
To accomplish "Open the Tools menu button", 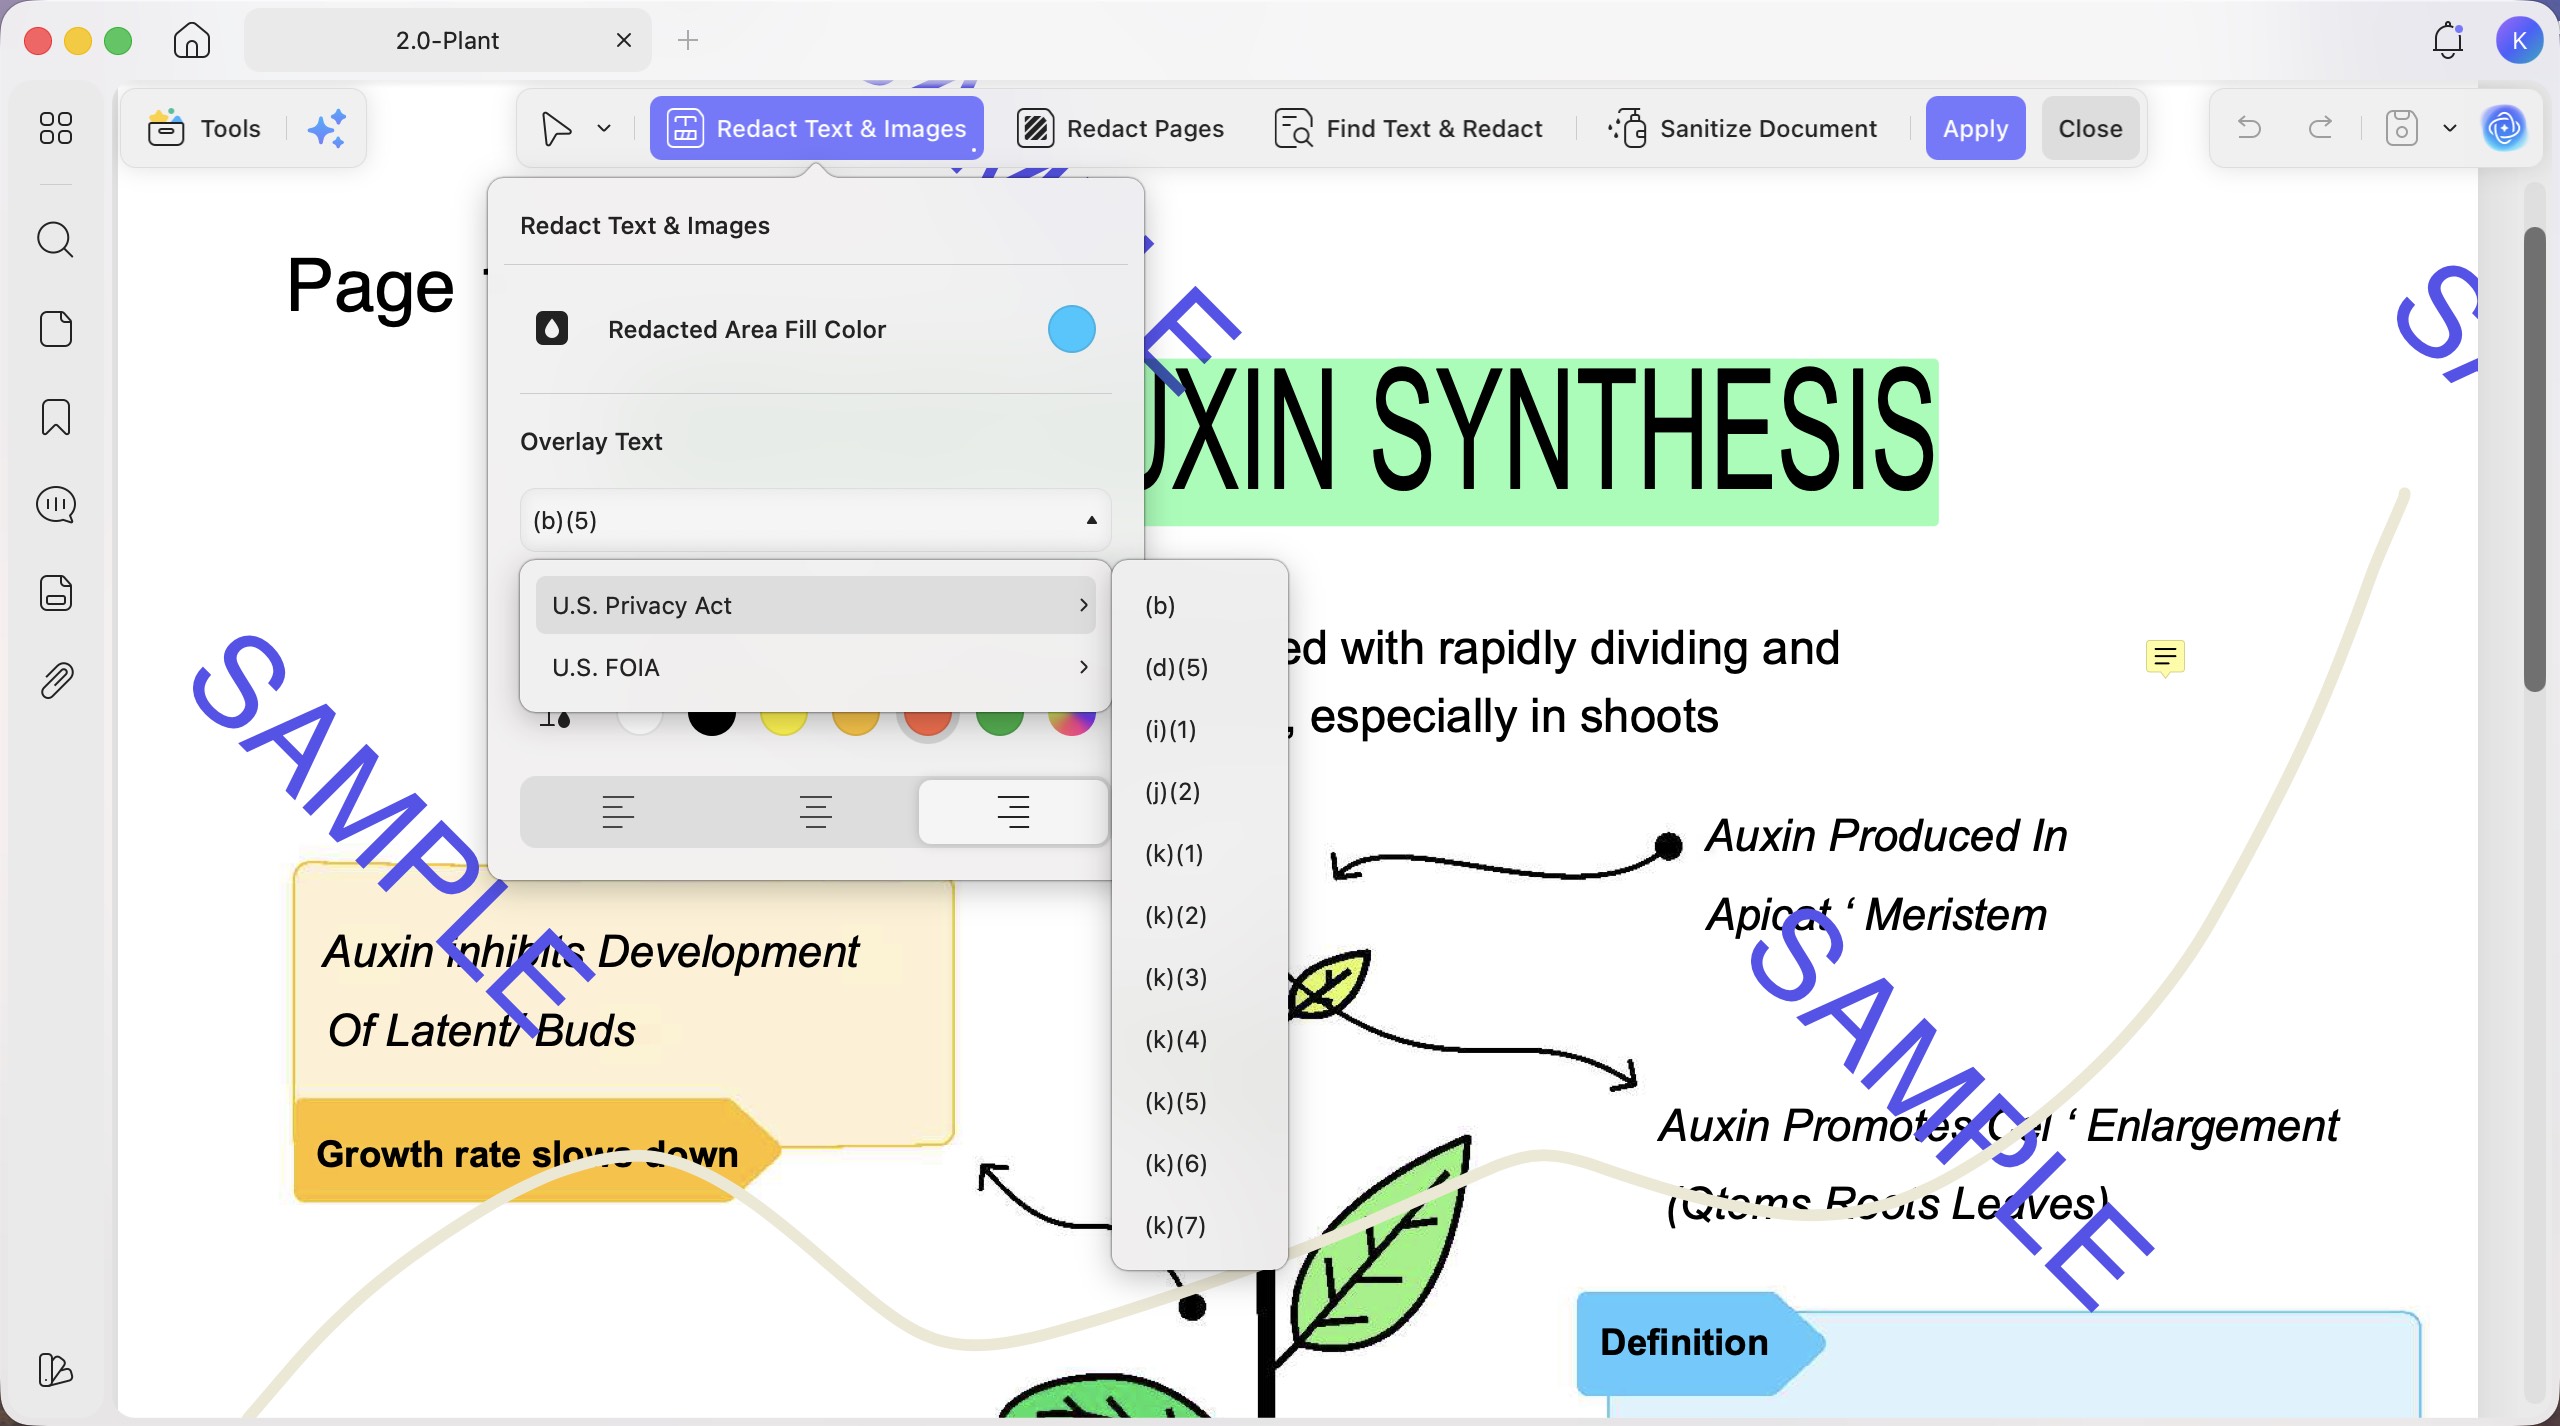I will click(x=204, y=128).
